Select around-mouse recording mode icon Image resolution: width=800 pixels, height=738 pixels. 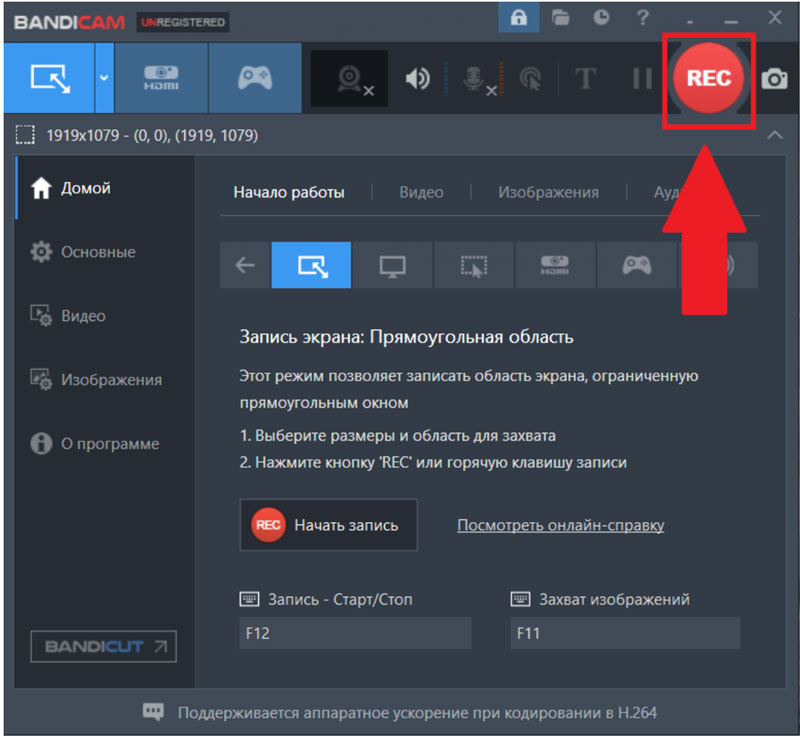click(474, 265)
